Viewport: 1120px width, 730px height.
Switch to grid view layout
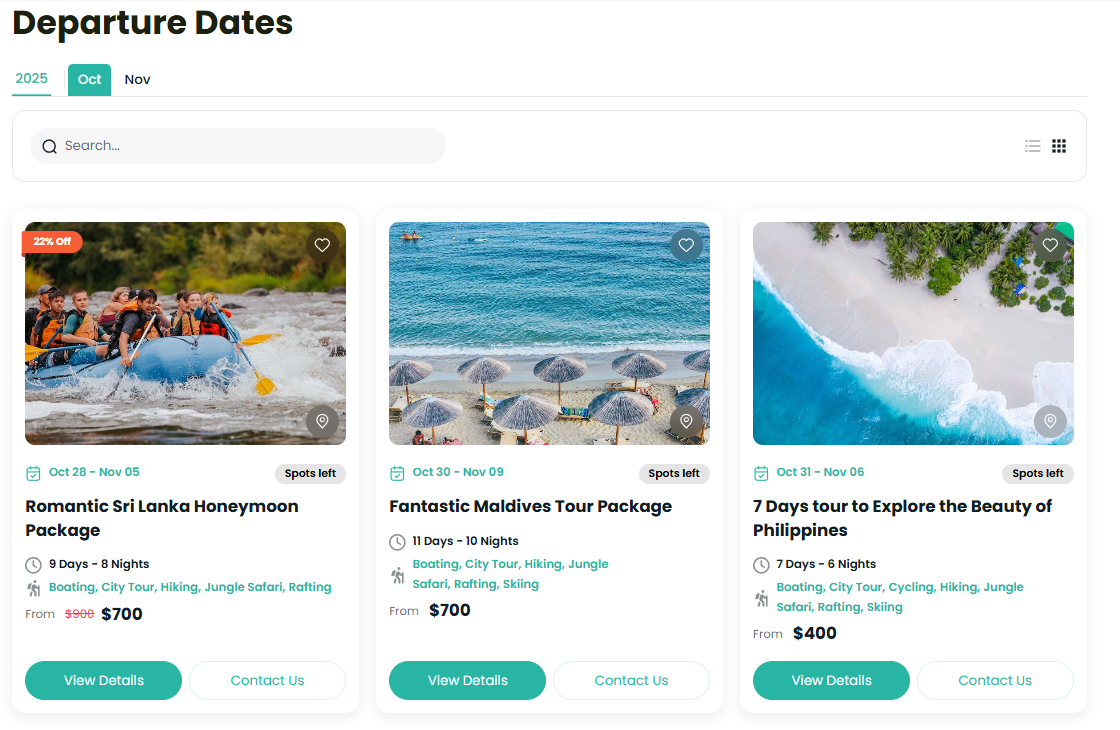pyautogui.click(x=1059, y=146)
